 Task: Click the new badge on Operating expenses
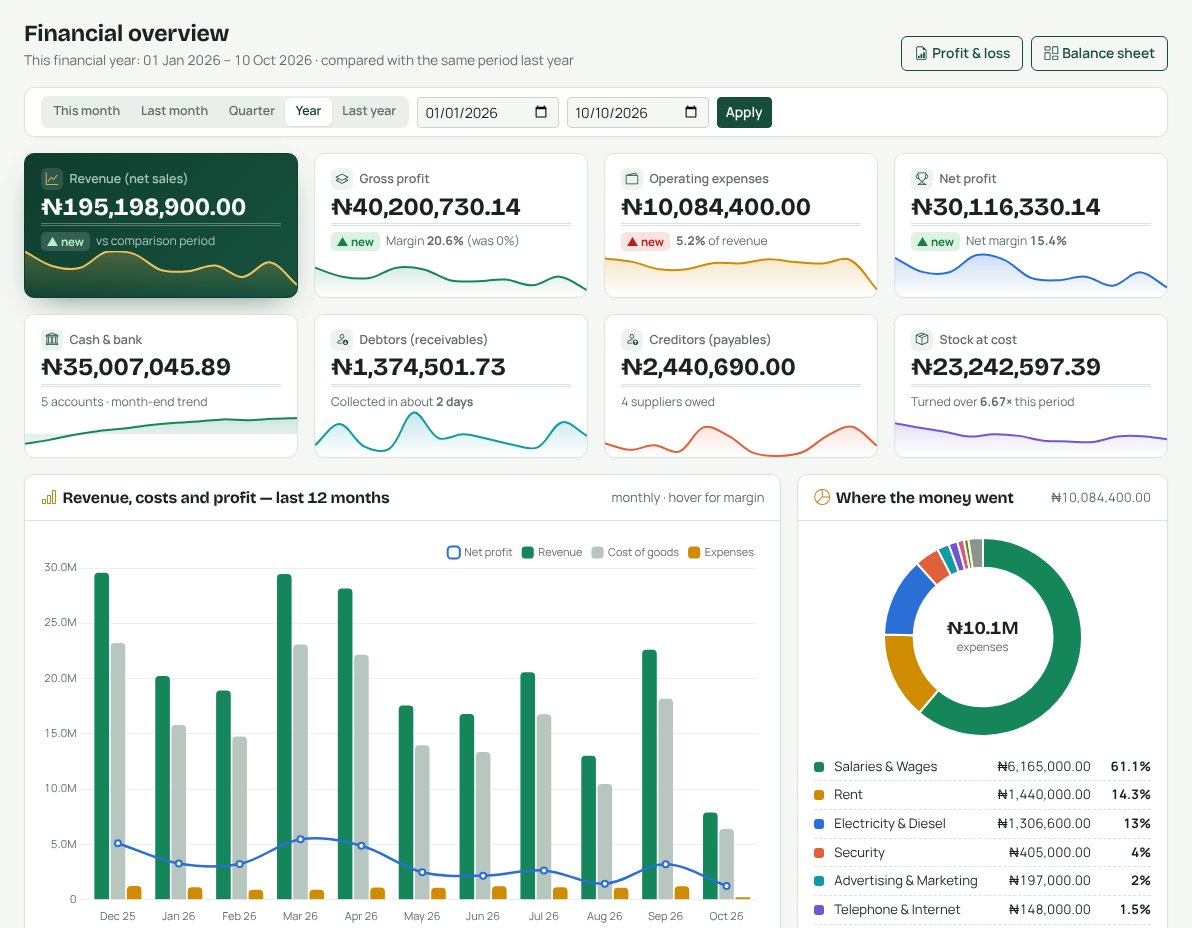[x=645, y=242]
